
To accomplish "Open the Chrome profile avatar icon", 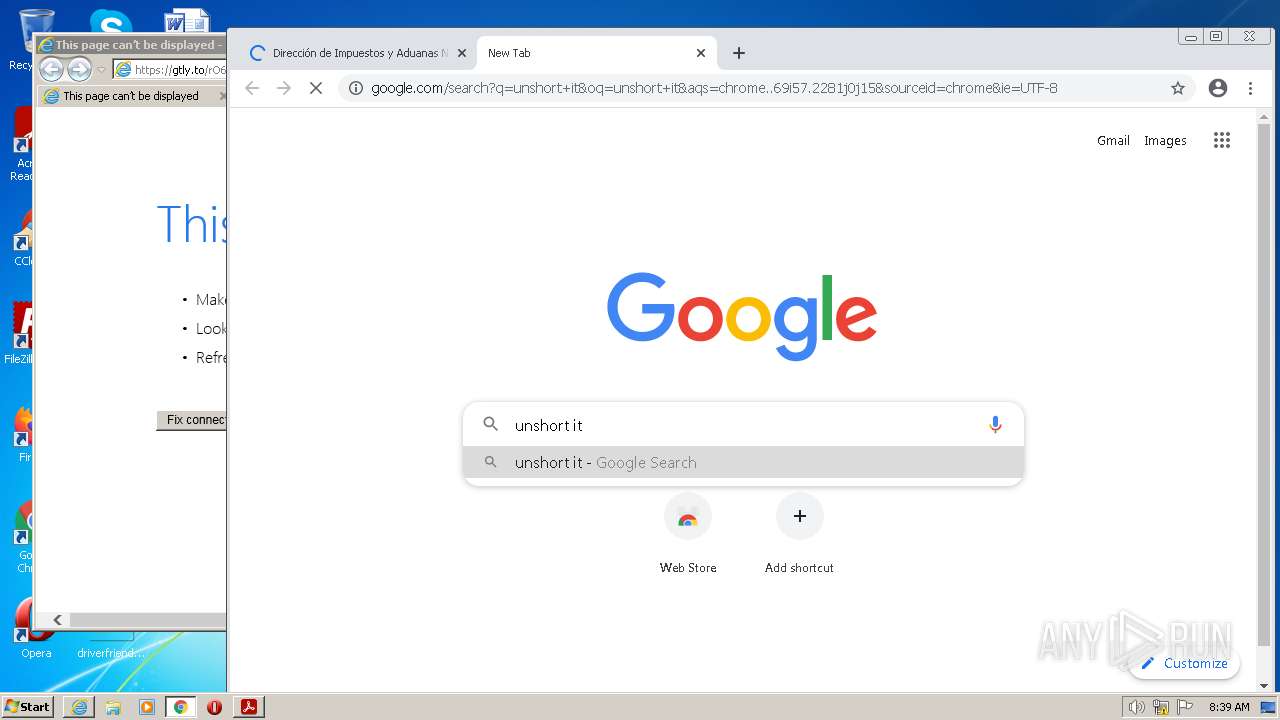I will pos(1218,88).
